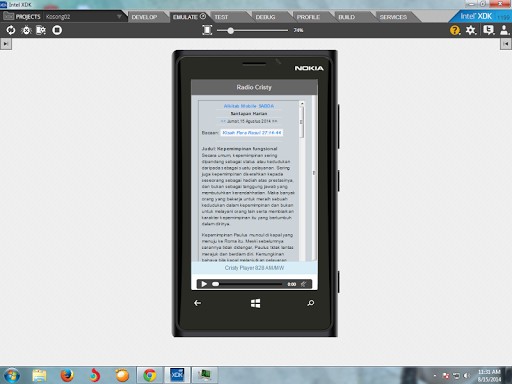Open the emulator debug bug icon
The height and width of the screenshot is (384, 512).
point(26,30)
